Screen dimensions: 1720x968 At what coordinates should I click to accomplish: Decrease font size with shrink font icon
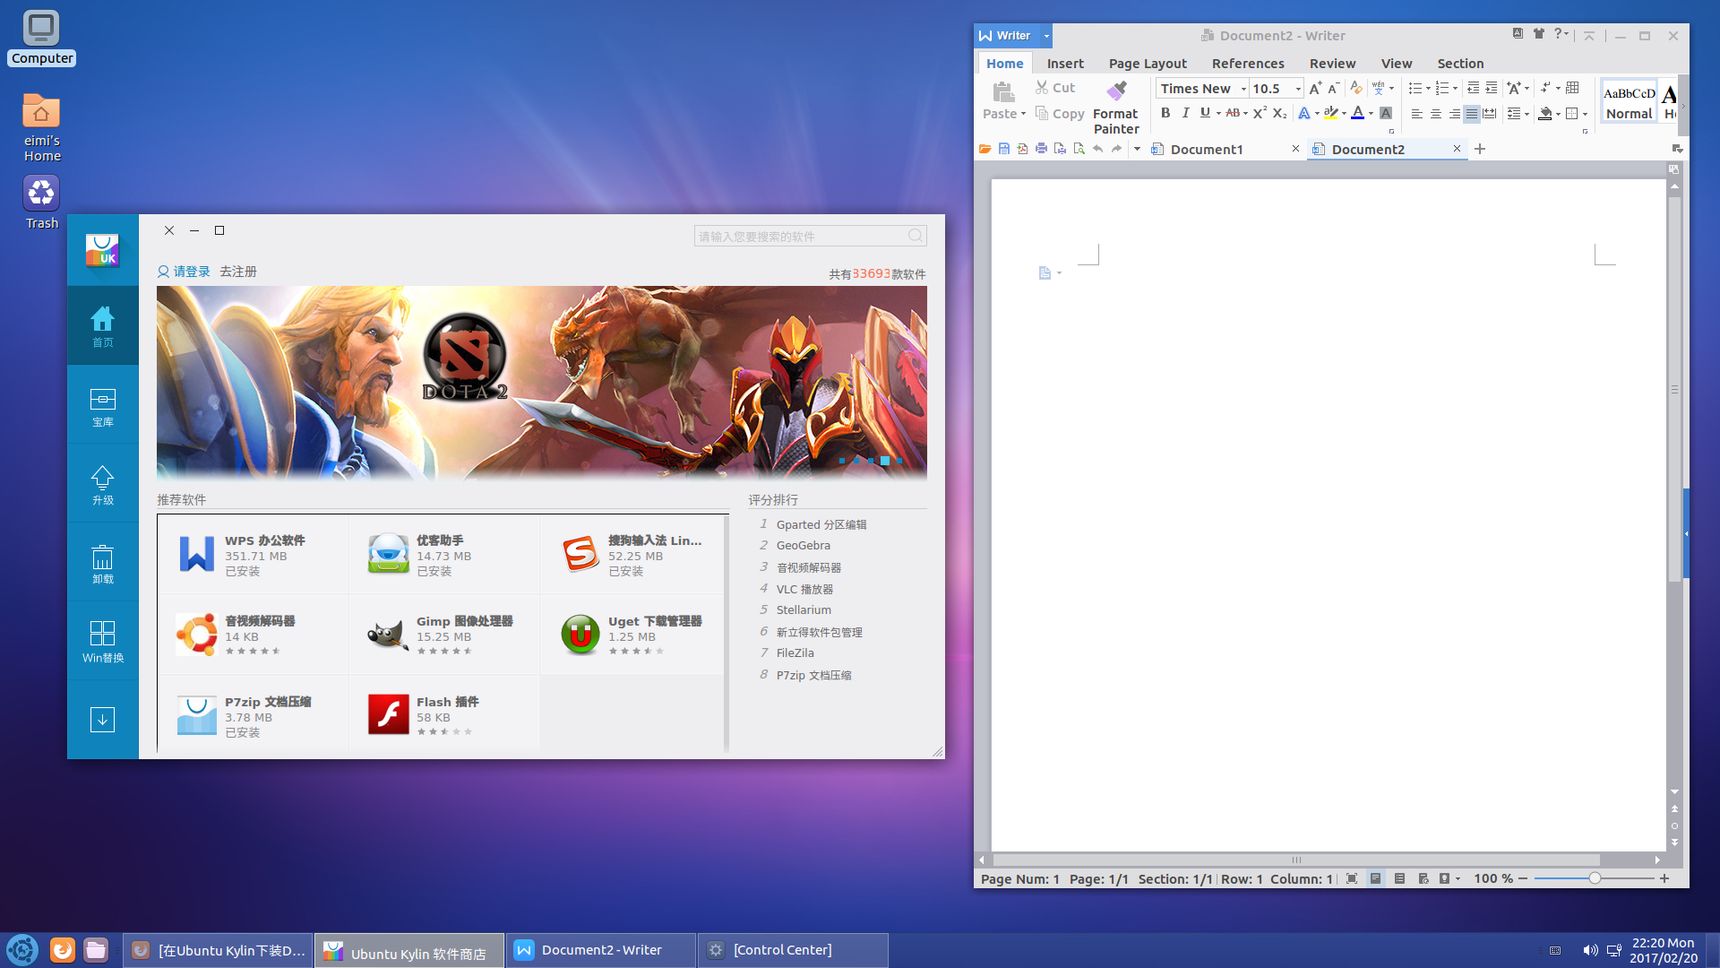tap(1333, 88)
